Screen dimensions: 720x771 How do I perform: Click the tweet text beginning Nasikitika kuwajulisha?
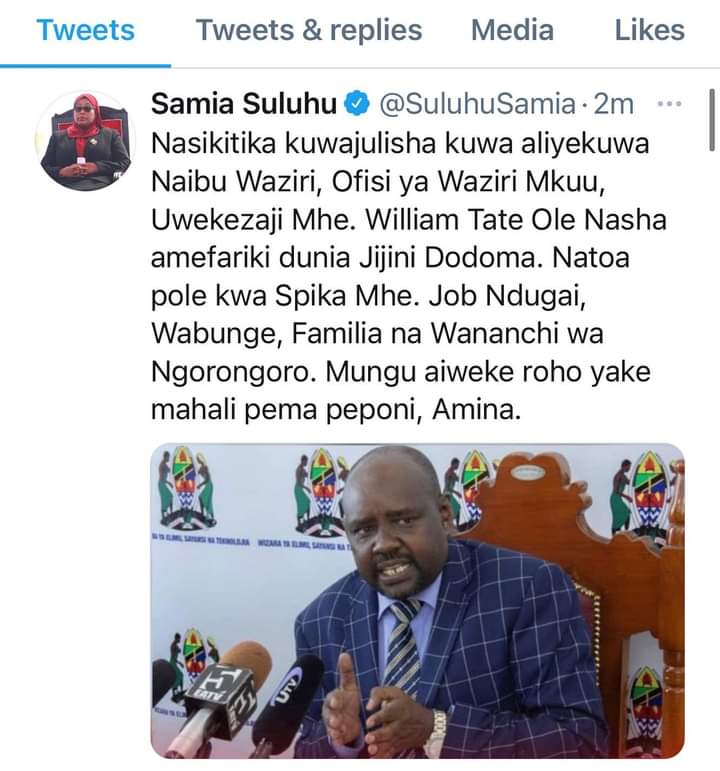(408, 276)
